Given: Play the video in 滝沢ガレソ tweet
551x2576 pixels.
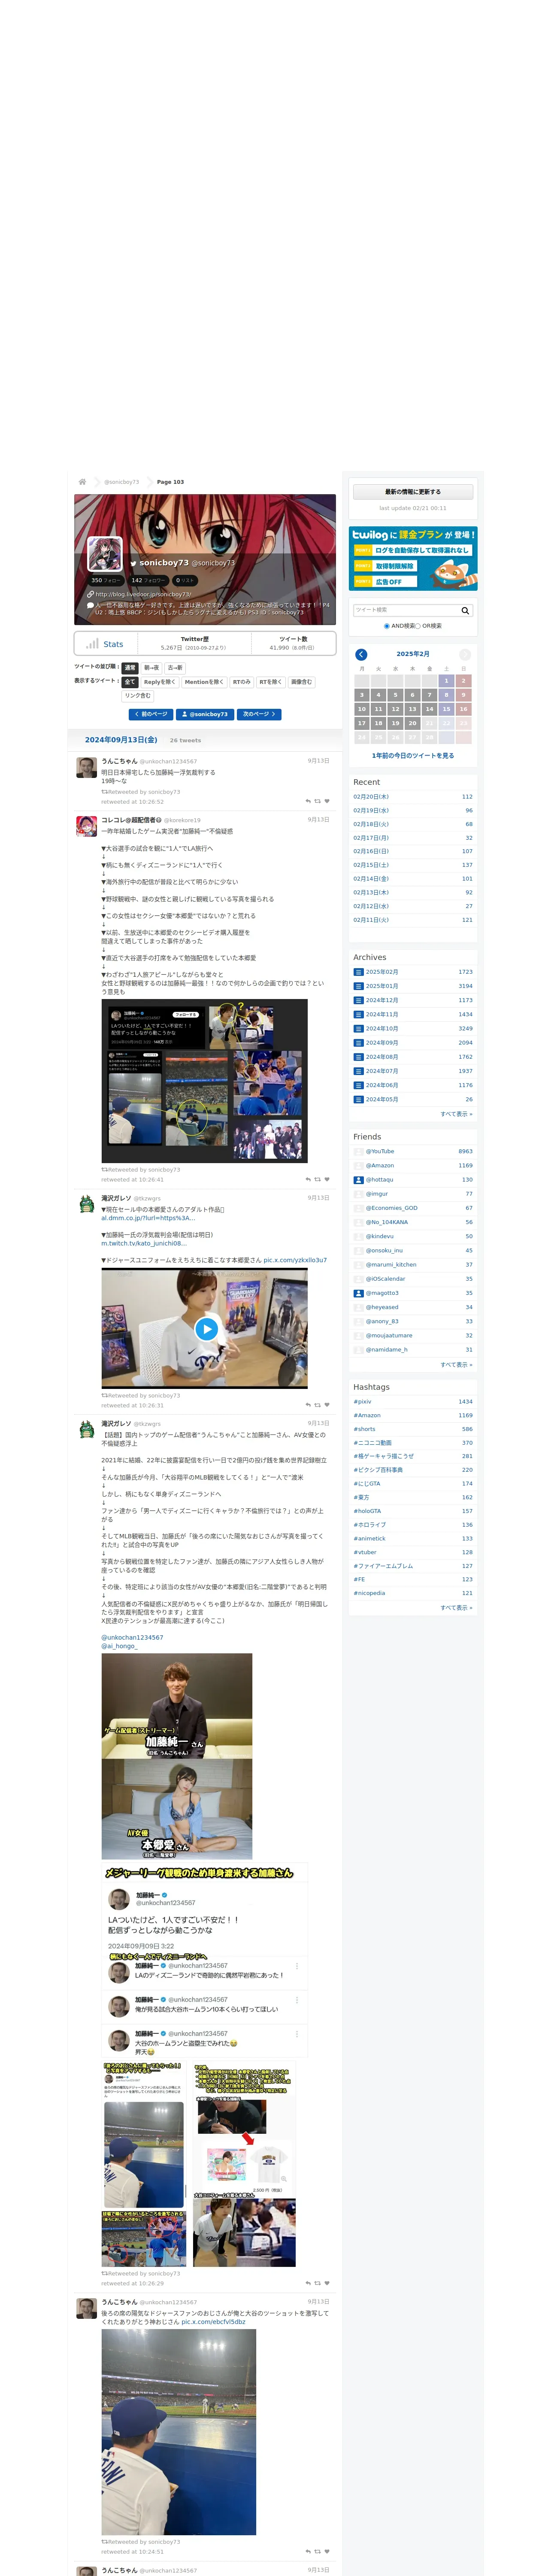Looking at the screenshot, I should 206,1329.
